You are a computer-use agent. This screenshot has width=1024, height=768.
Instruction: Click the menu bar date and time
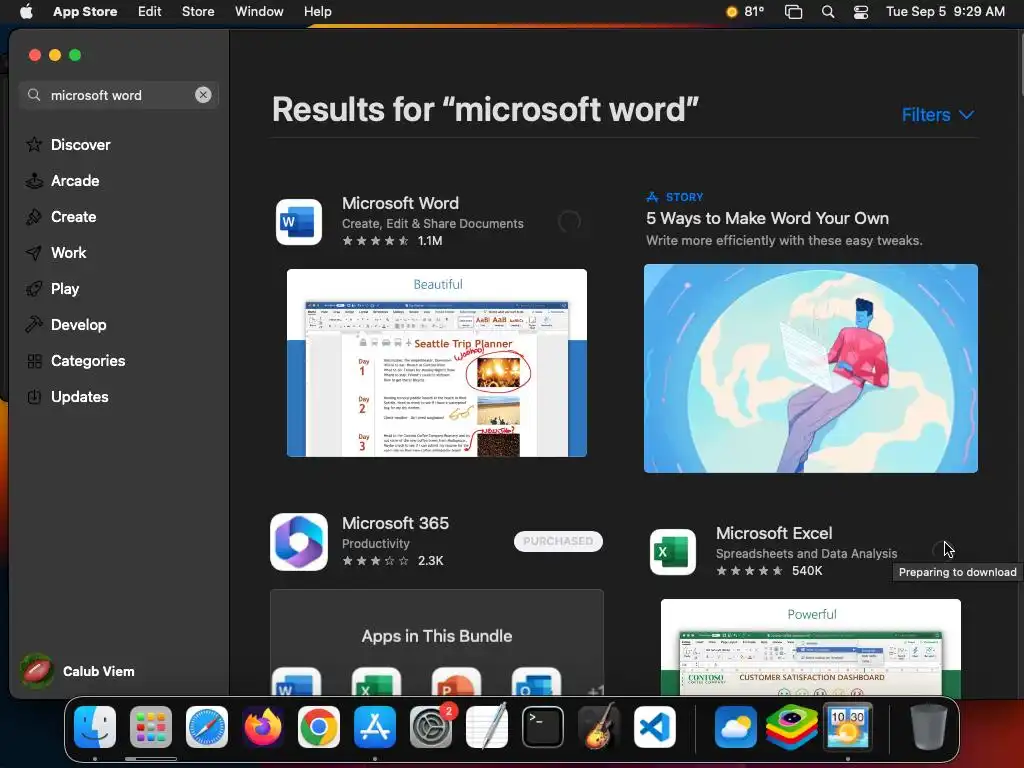pyautogui.click(x=945, y=12)
